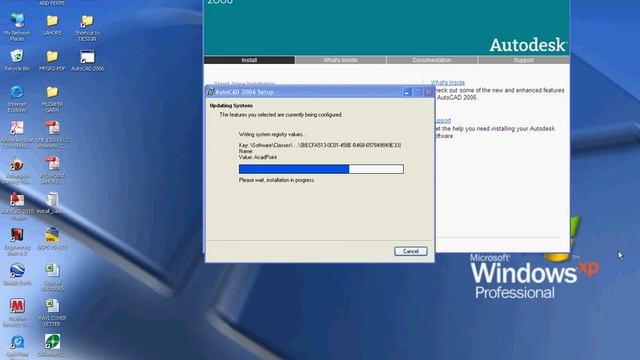Screen dimensions: 640x360
Task: Switch to the What's Inside tab
Action: [x=340, y=60]
